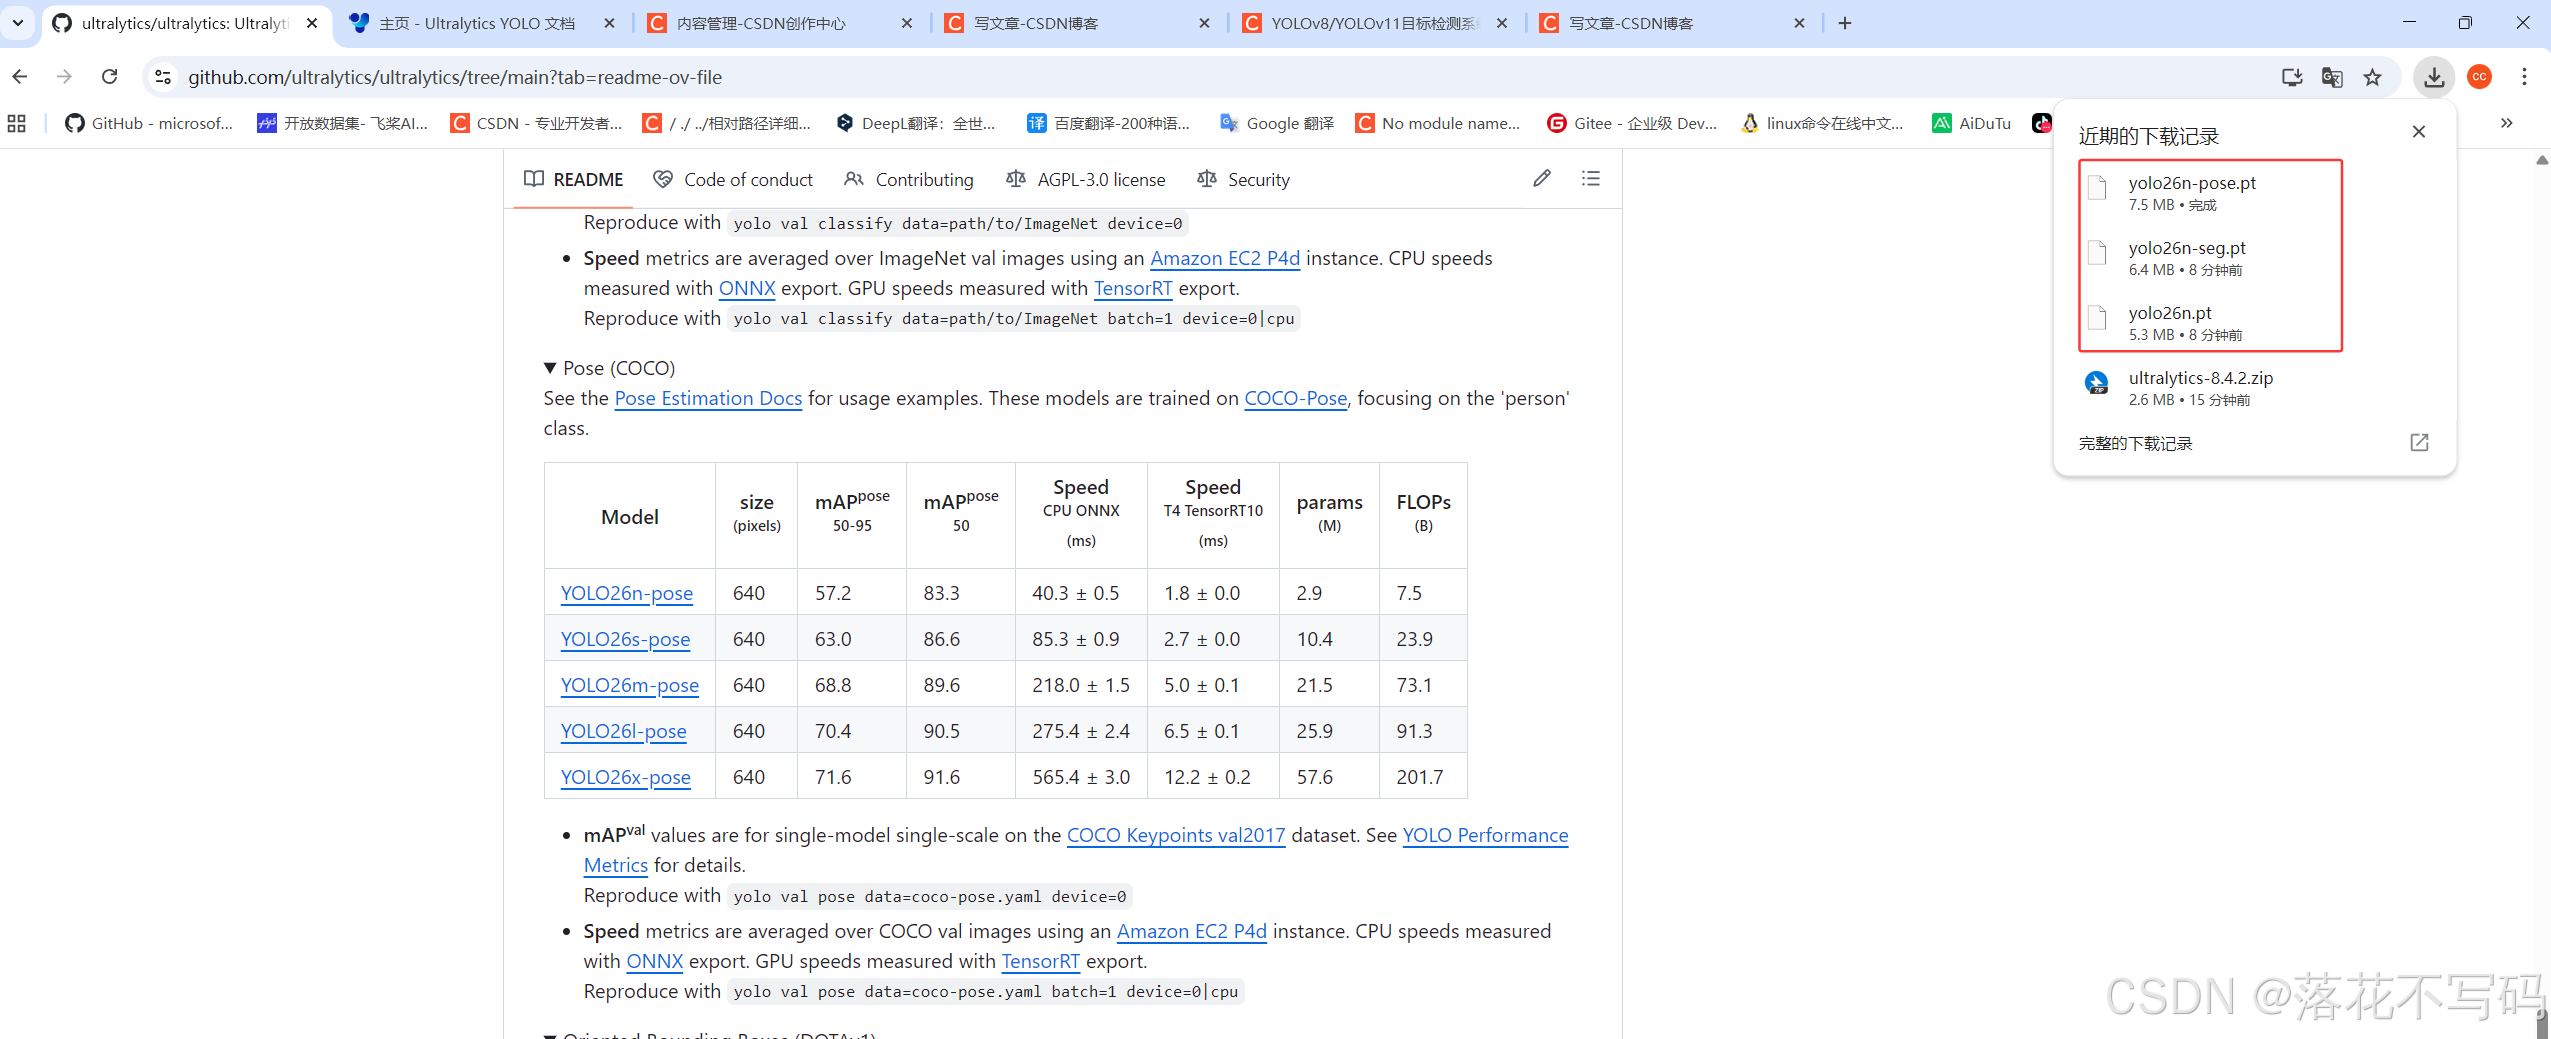Open the YOLO26n-pose model link
Viewport: 2551px width, 1039px height.
pyautogui.click(x=626, y=593)
